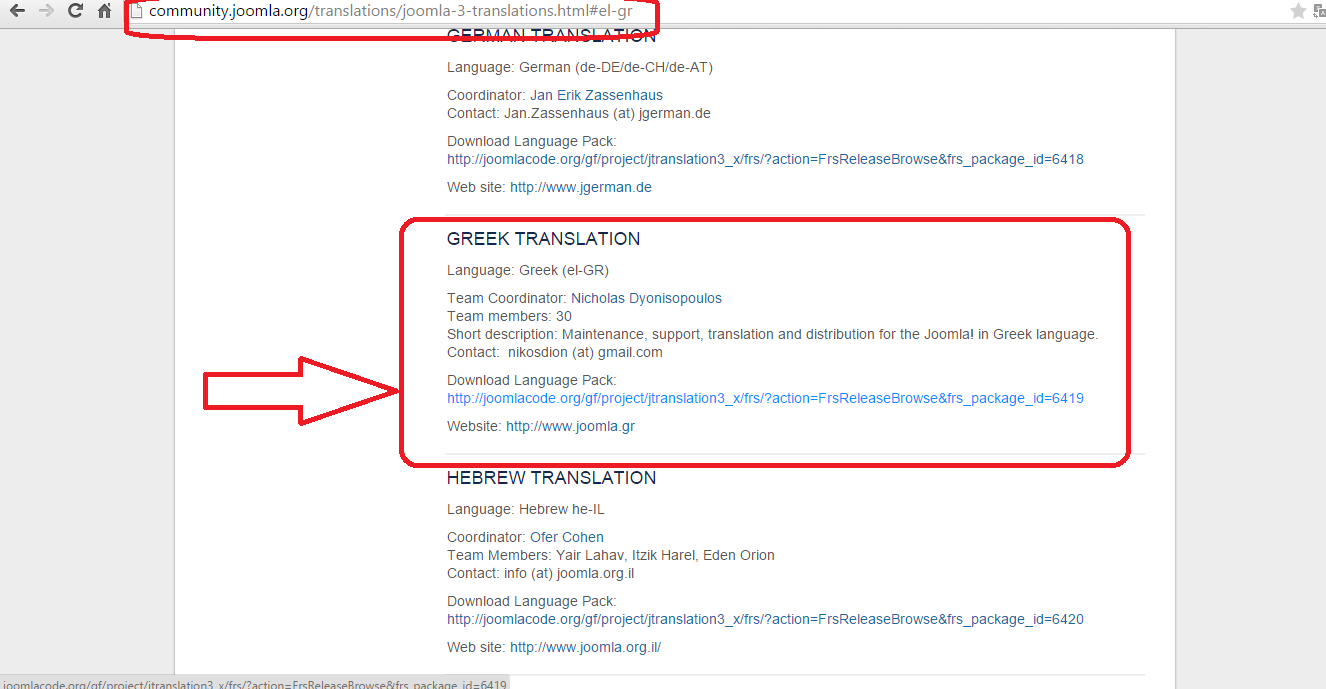Click the contact 'info (at) joomla.org.il'
This screenshot has width=1326, height=689.
tap(569, 574)
